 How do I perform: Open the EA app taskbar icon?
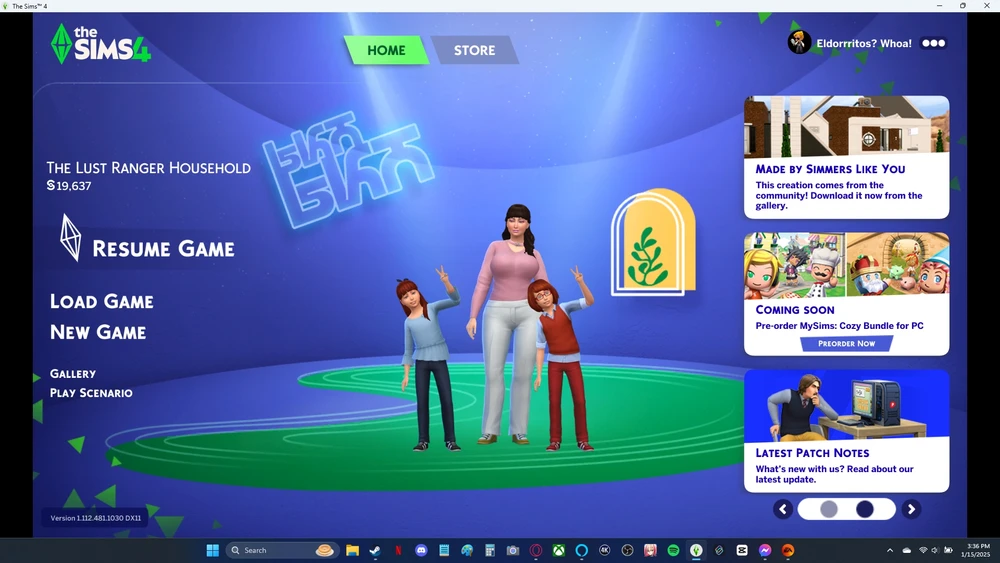click(788, 550)
